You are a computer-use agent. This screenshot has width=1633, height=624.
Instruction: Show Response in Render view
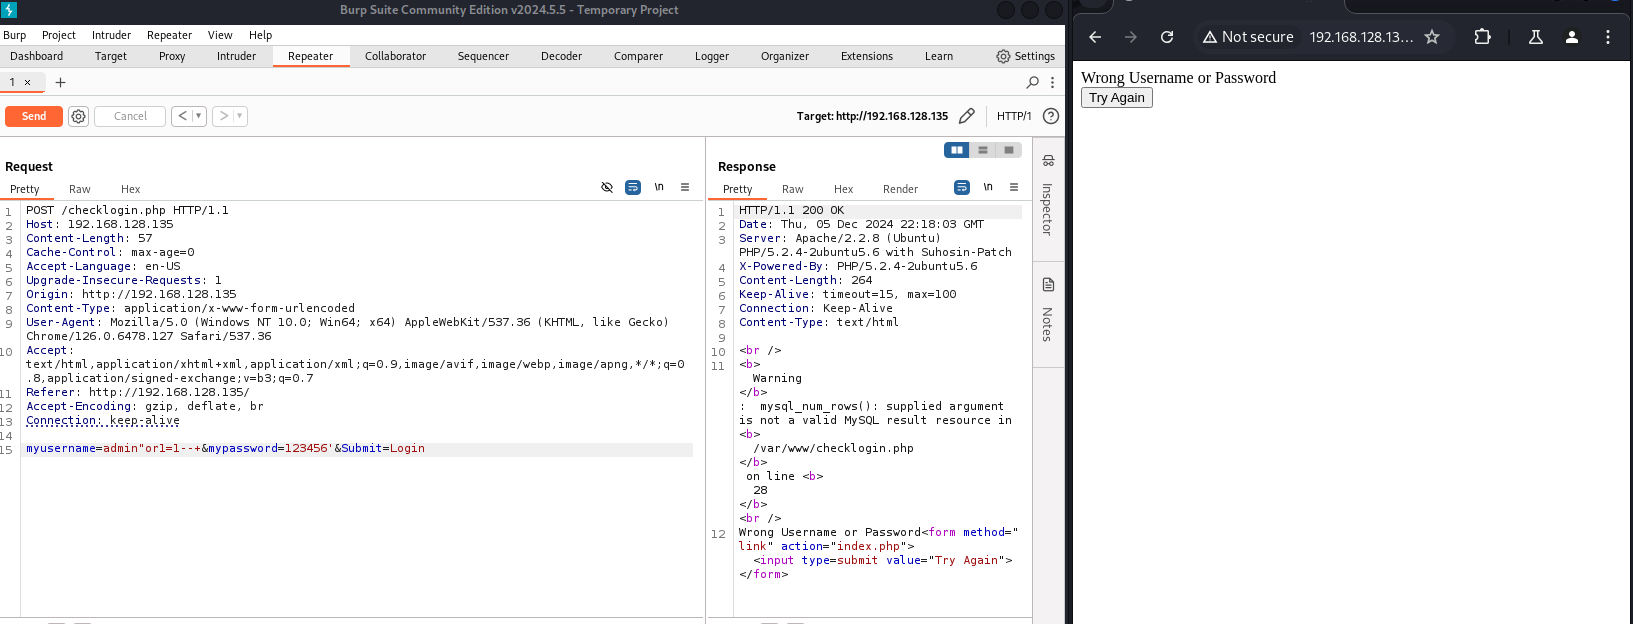coord(900,189)
